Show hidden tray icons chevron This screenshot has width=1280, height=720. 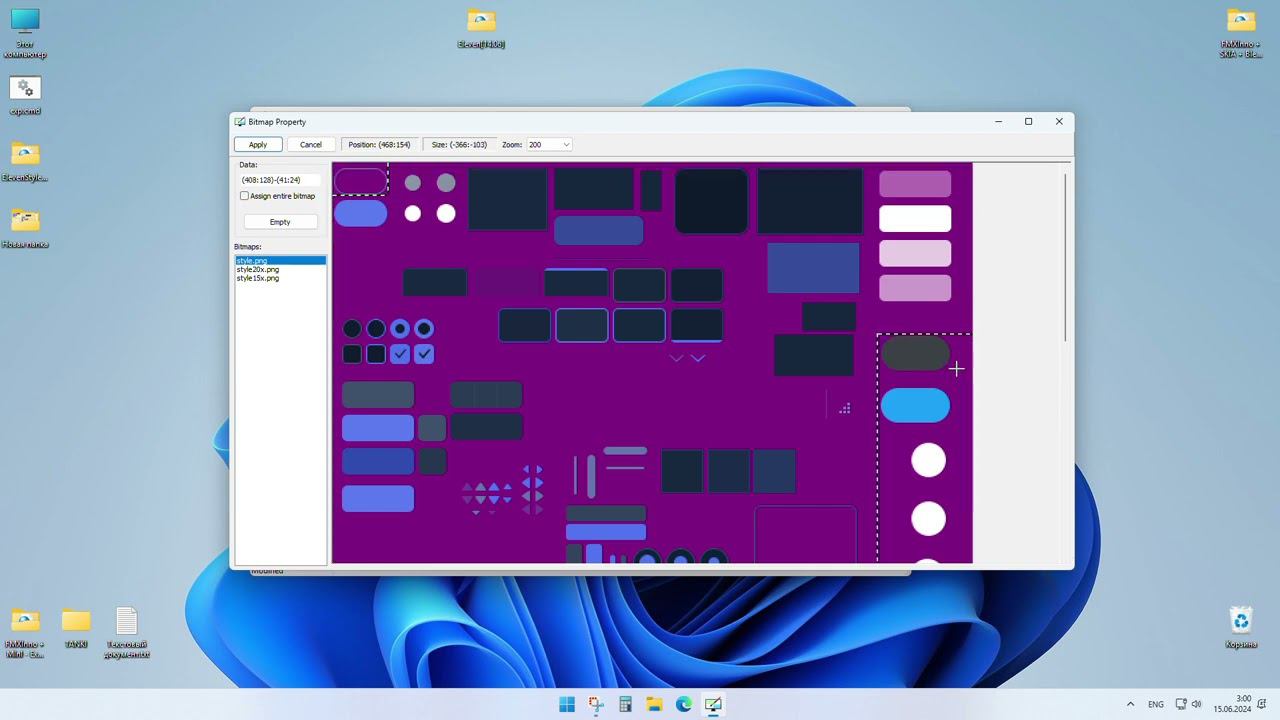1131,704
